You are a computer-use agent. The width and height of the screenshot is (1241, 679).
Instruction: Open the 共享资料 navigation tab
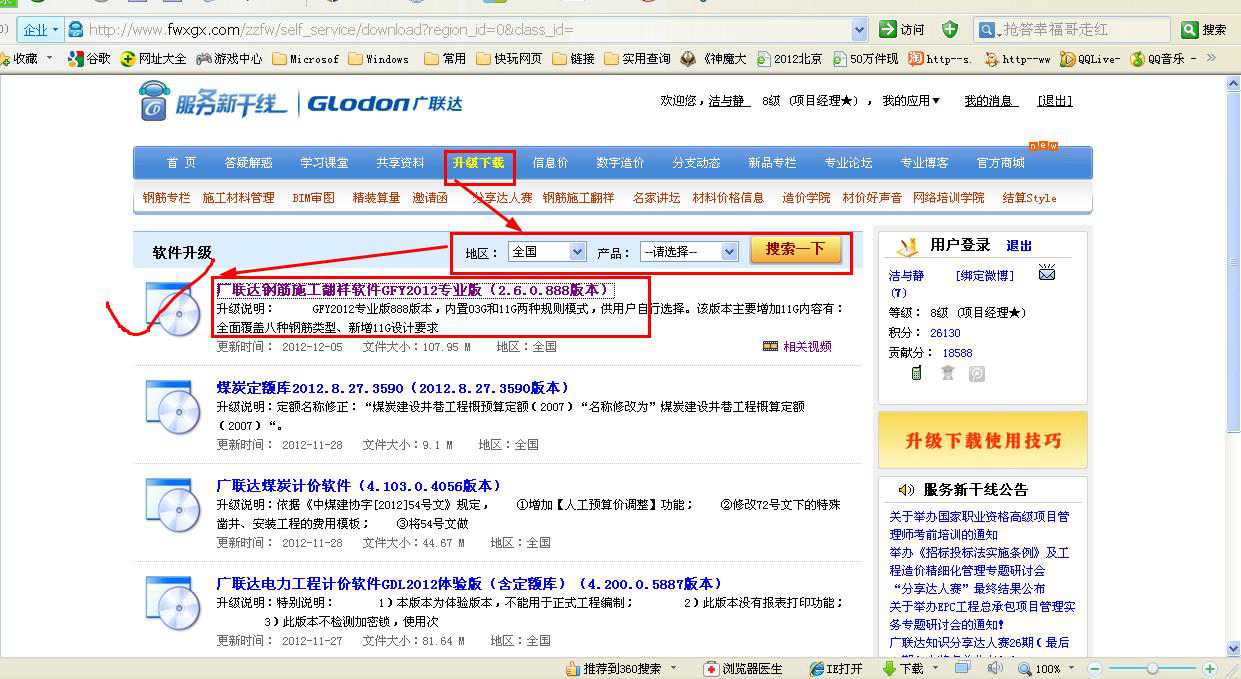pos(401,163)
